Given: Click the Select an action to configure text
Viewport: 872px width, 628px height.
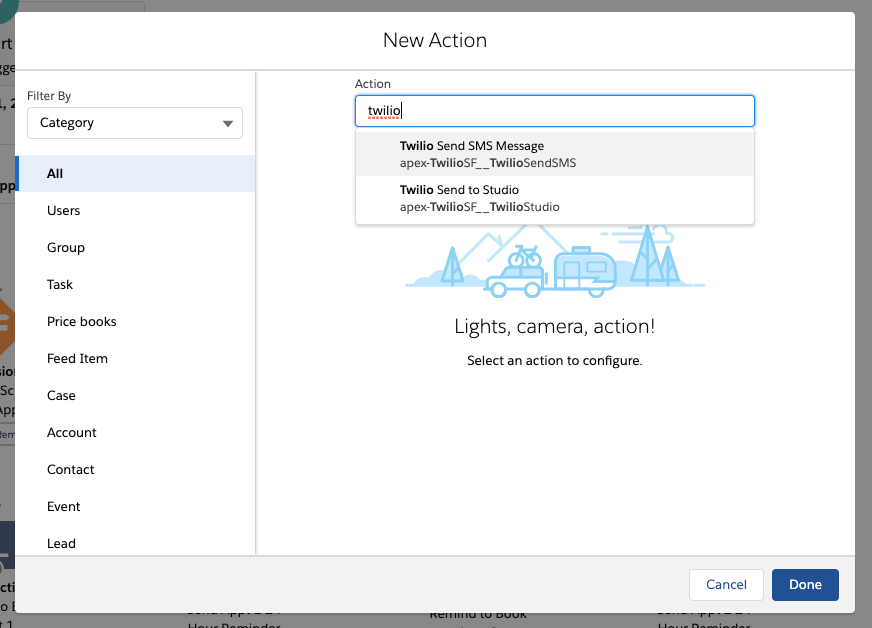Looking at the screenshot, I should pos(554,360).
